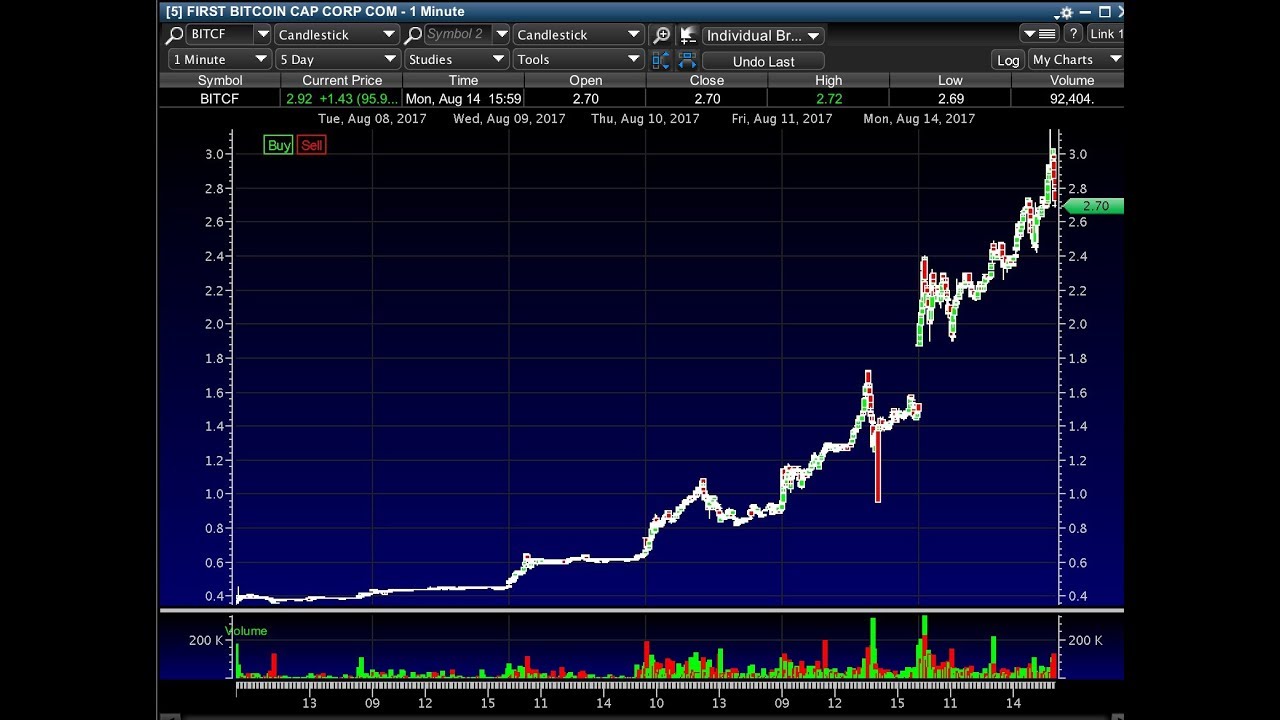Open the My Charts dropdown
The height and width of the screenshot is (720, 1280).
(x=1076, y=59)
